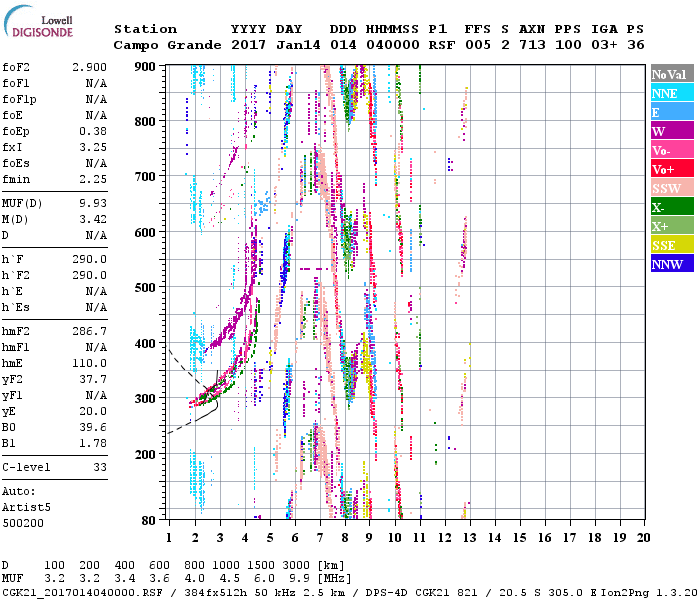Click the MUF 9.9 value for 3000 km
This screenshot has width=700, height=600.
tap(299, 578)
